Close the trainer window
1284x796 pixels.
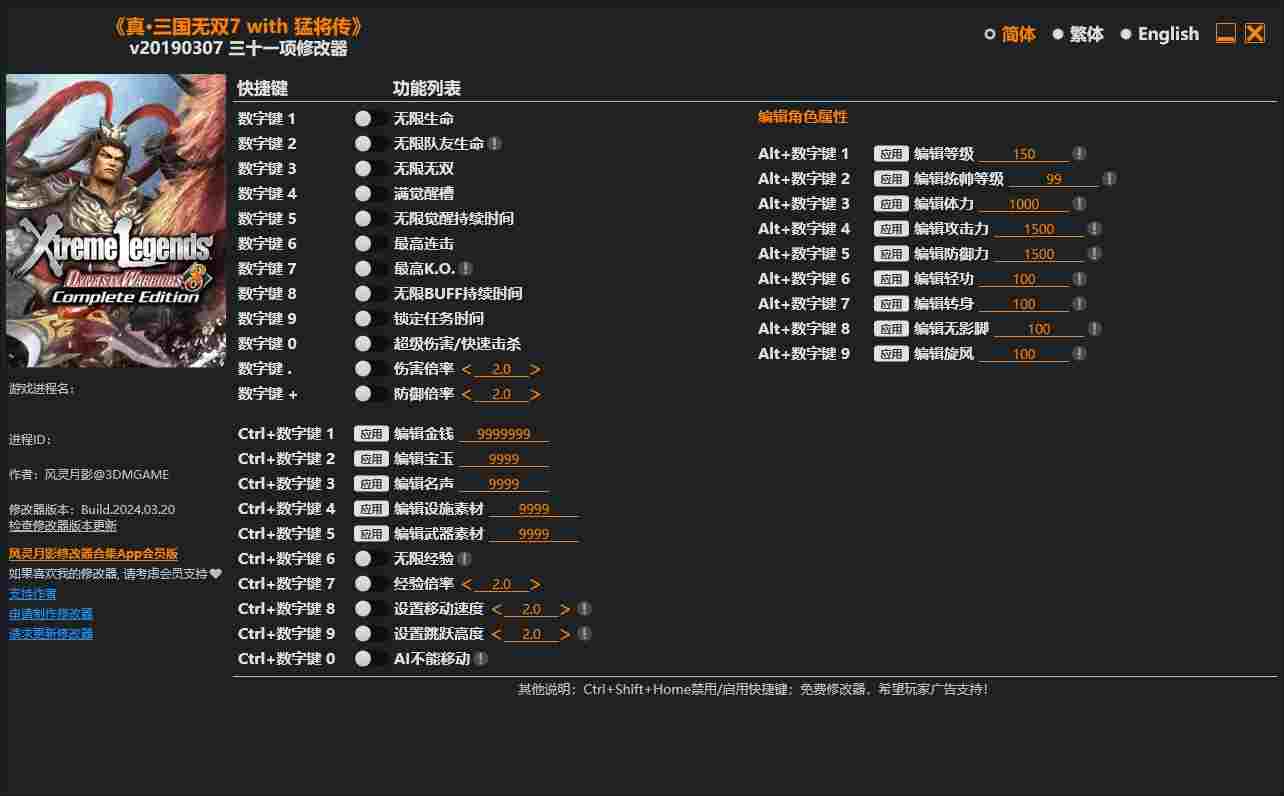pos(1255,33)
